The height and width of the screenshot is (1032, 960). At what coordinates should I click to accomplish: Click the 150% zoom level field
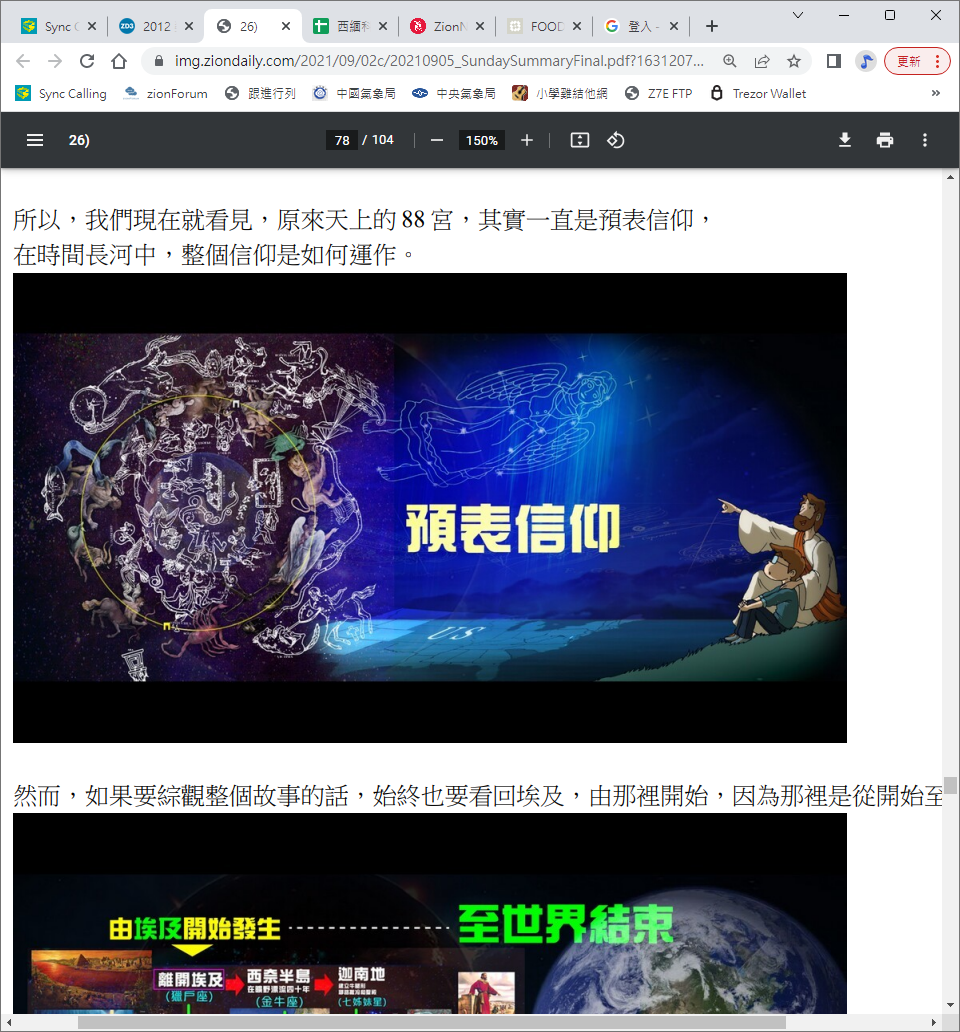coord(482,140)
